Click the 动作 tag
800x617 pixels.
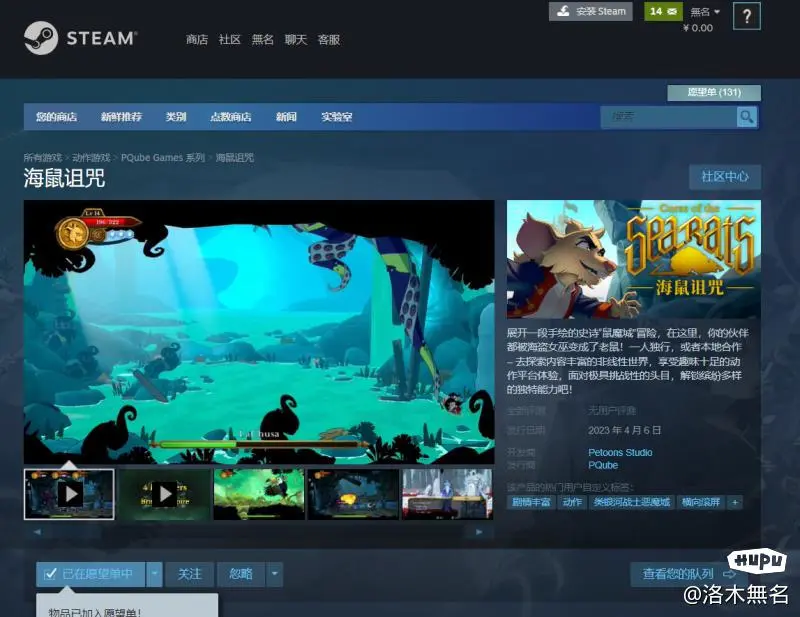pos(572,502)
